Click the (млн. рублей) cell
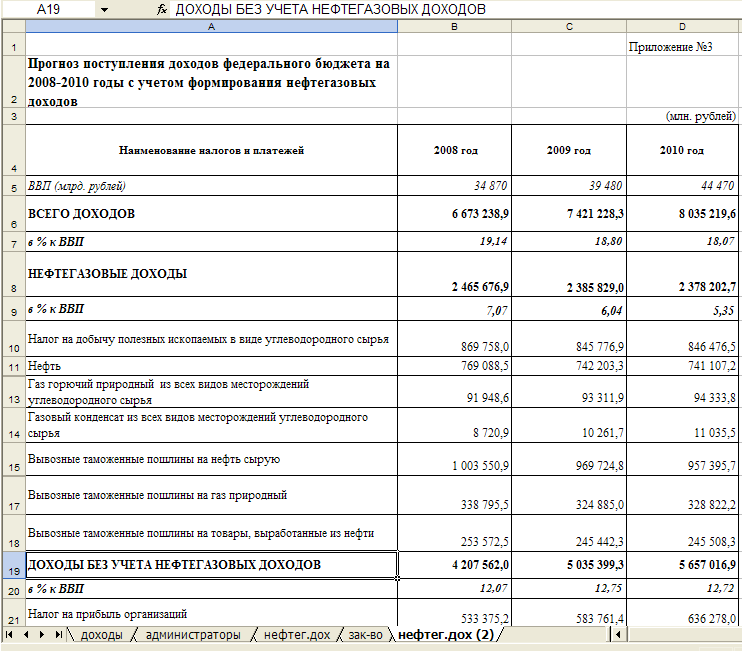This screenshot has height=651, width=742. pyautogui.click(x=682, y=116)
